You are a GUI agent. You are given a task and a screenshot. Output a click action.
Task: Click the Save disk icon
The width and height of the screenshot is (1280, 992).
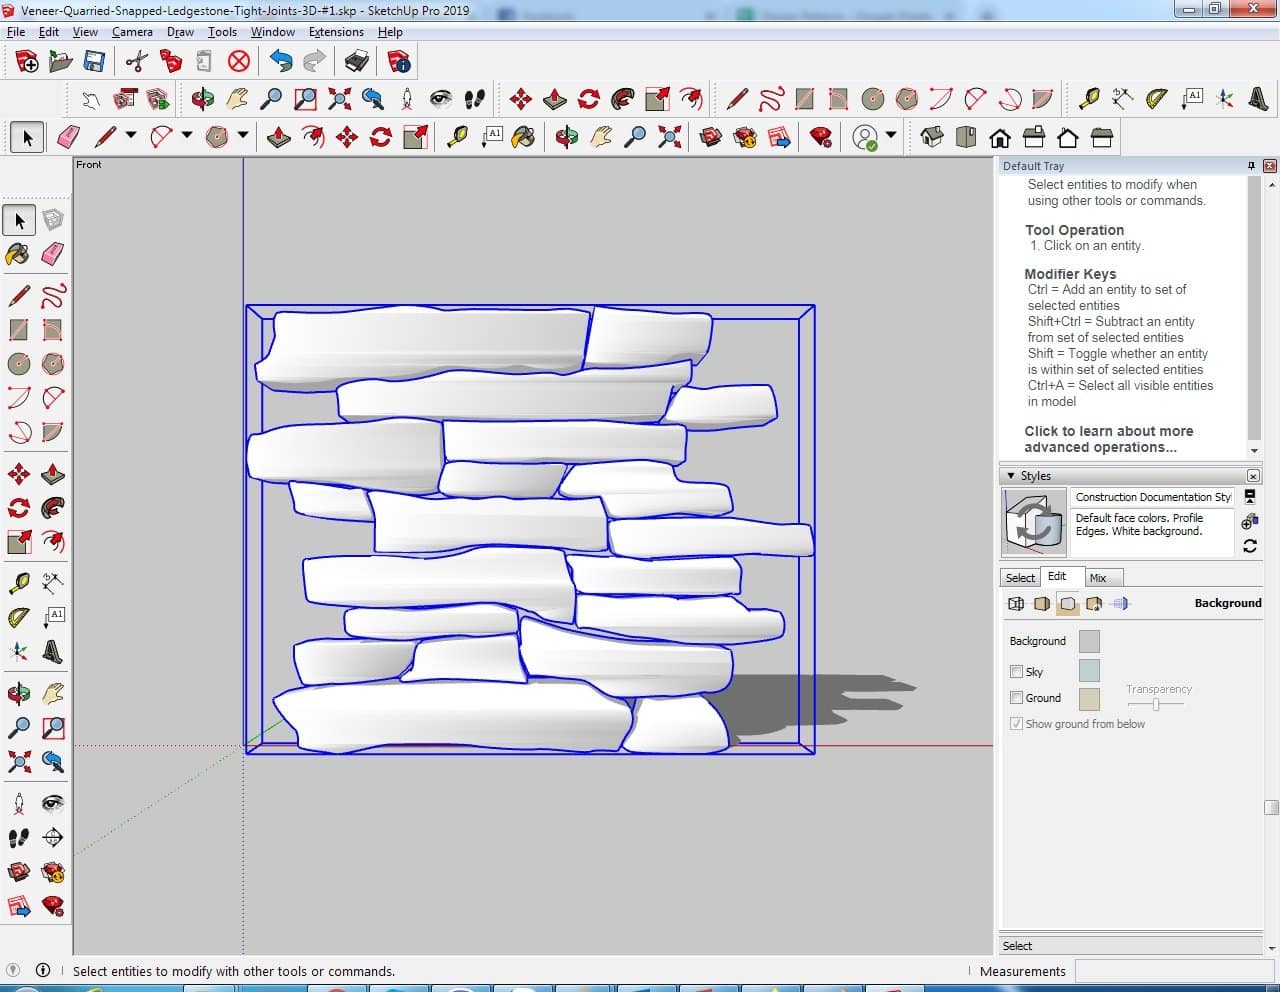94,62
